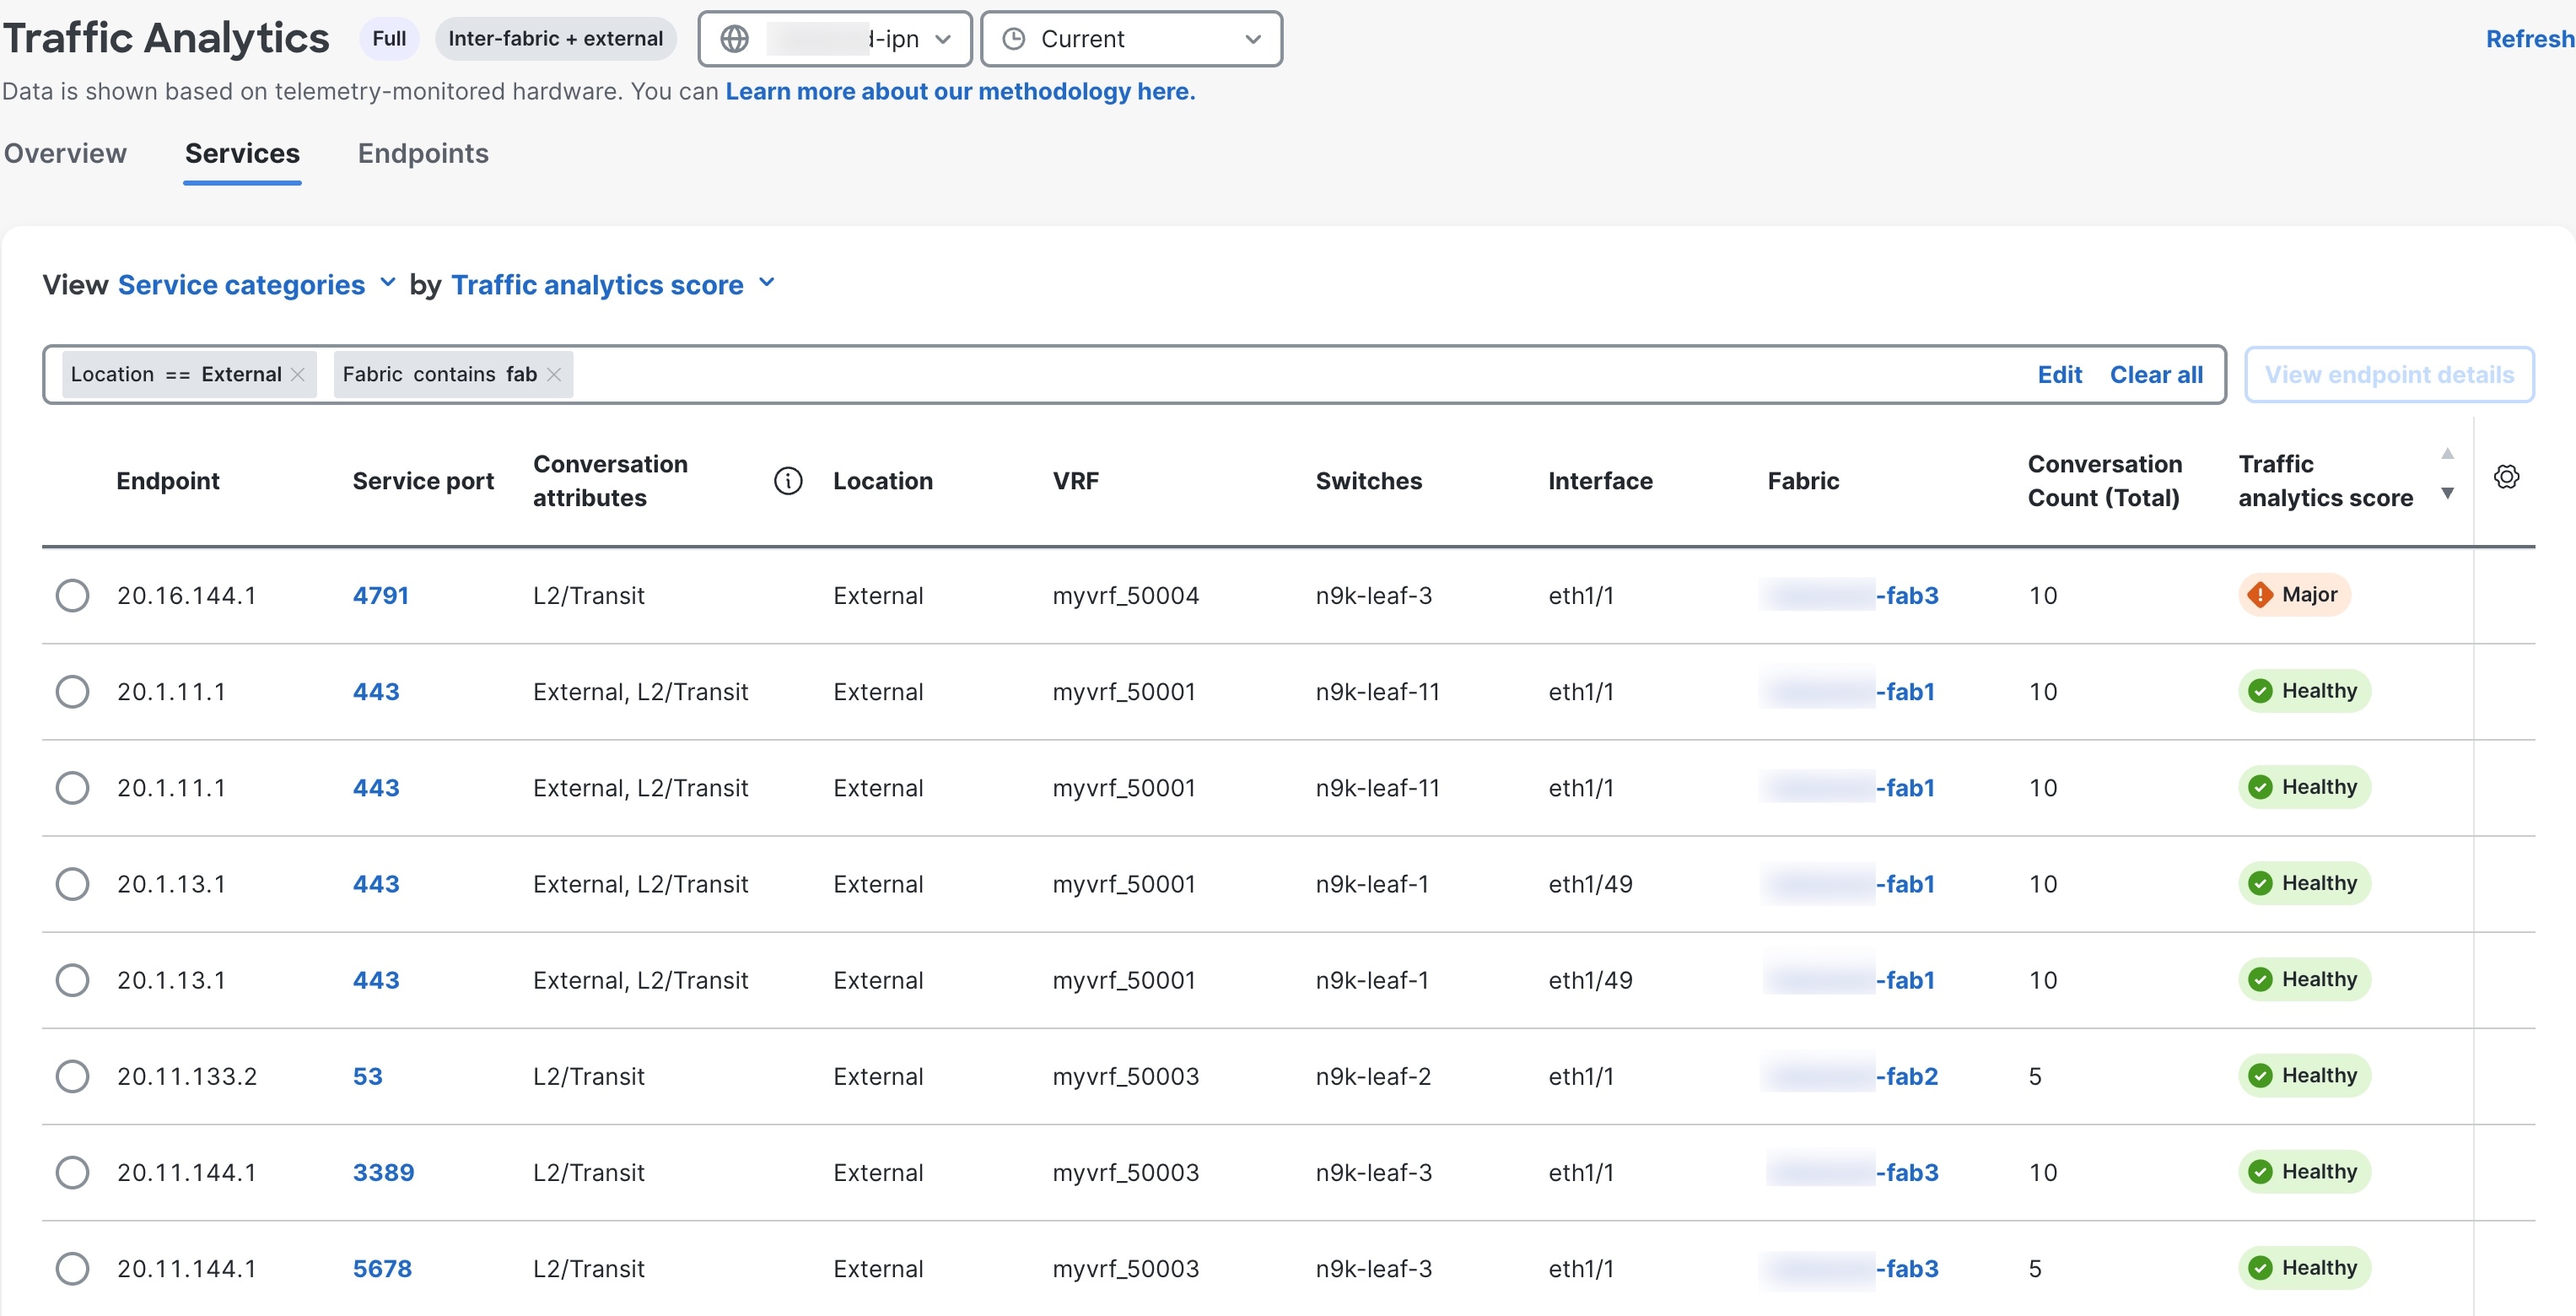Click the Conversation Count (Total) header

pos(2104,481)
